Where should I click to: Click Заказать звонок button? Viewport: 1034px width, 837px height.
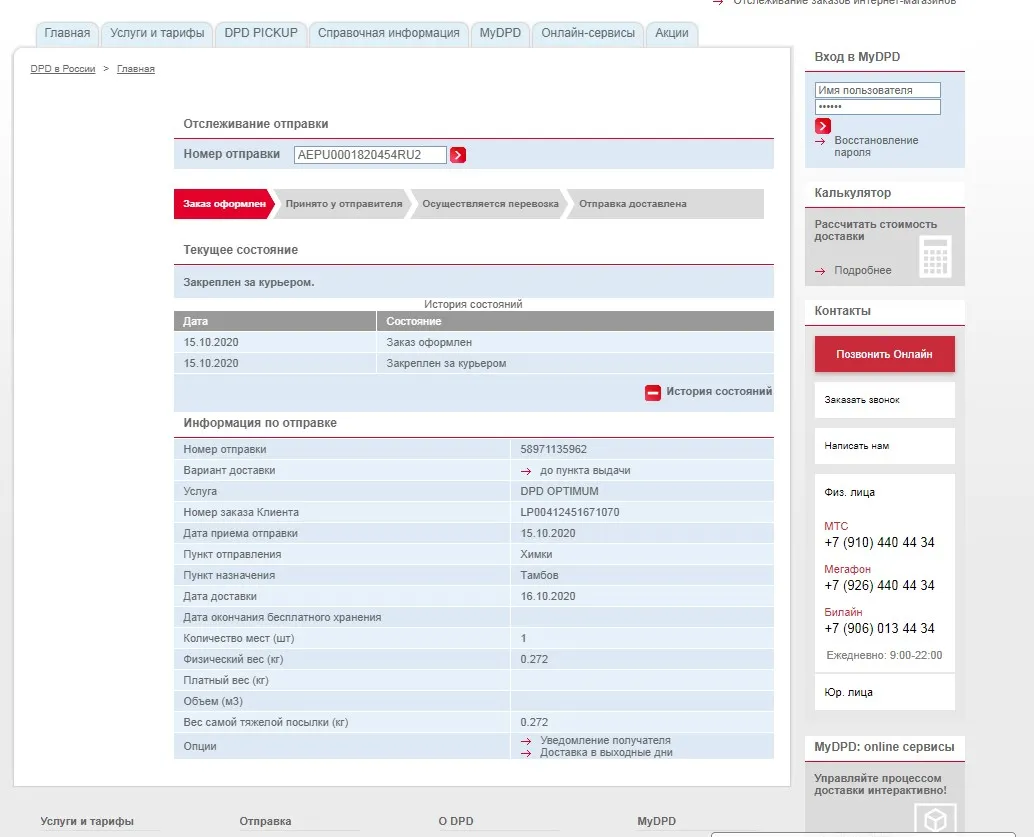pyautogui.click(x=884, y=400)
